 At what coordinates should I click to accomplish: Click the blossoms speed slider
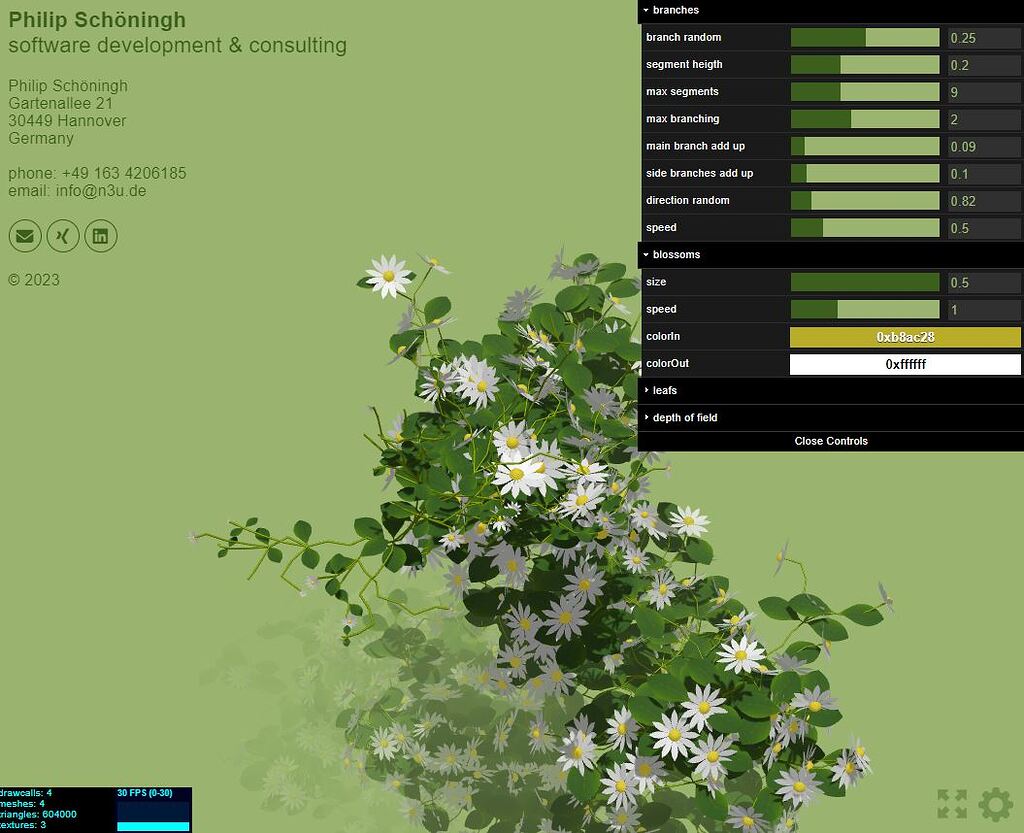tap(865, 309)
